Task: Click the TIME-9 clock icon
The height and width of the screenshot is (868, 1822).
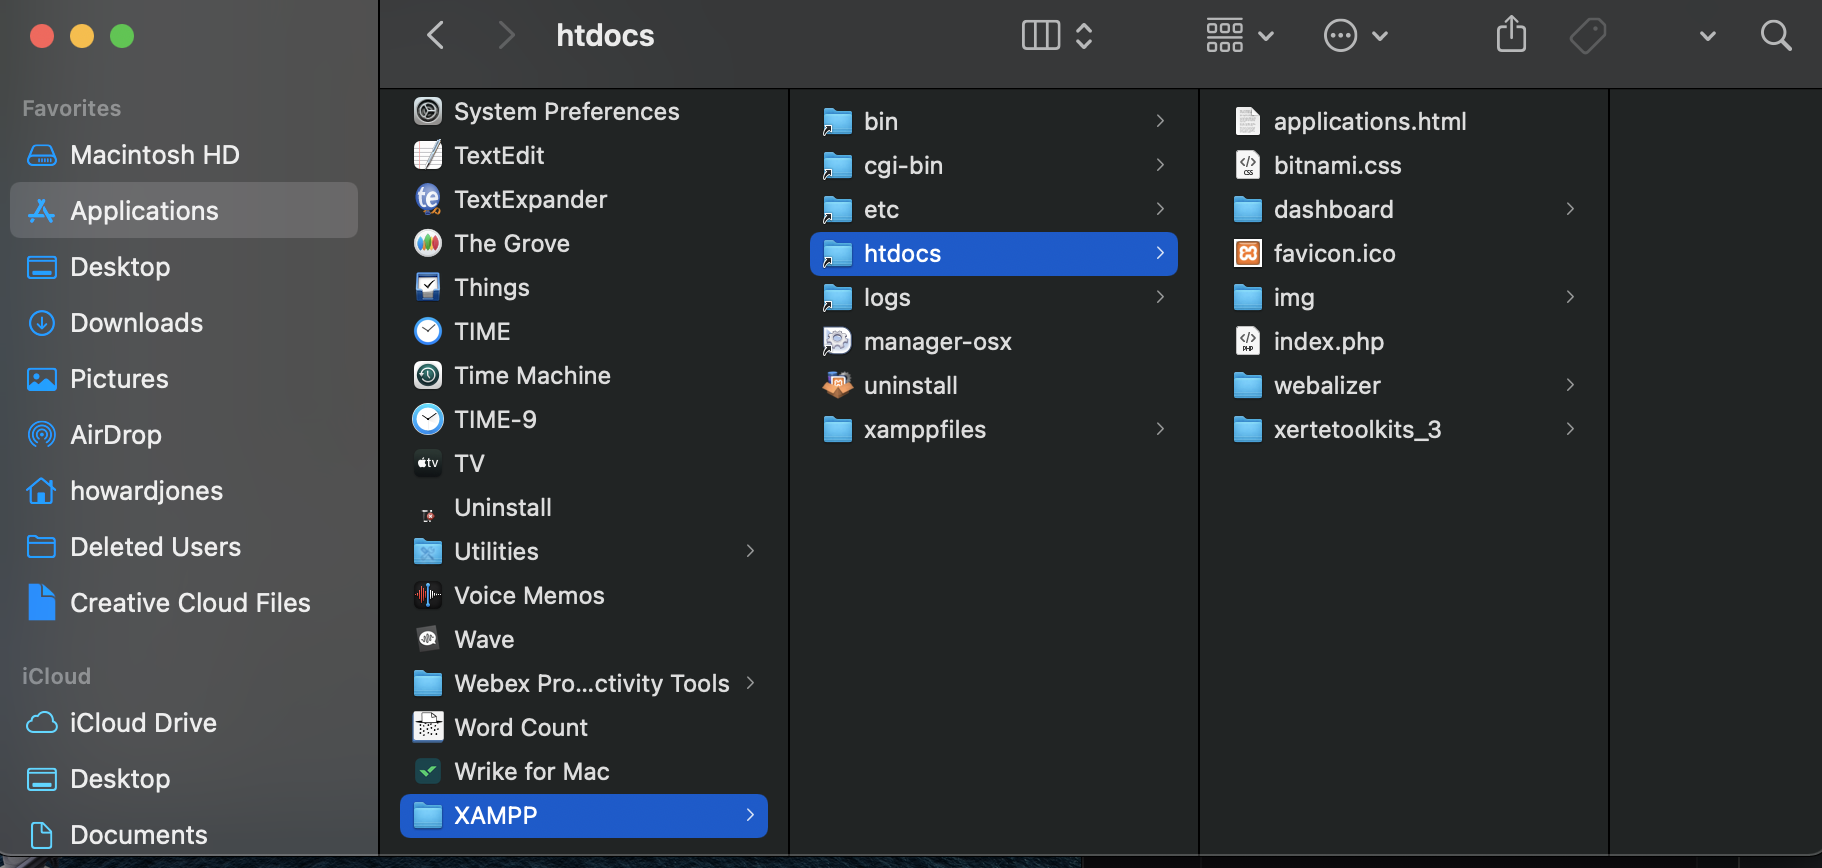Action: tap(428, 419)
